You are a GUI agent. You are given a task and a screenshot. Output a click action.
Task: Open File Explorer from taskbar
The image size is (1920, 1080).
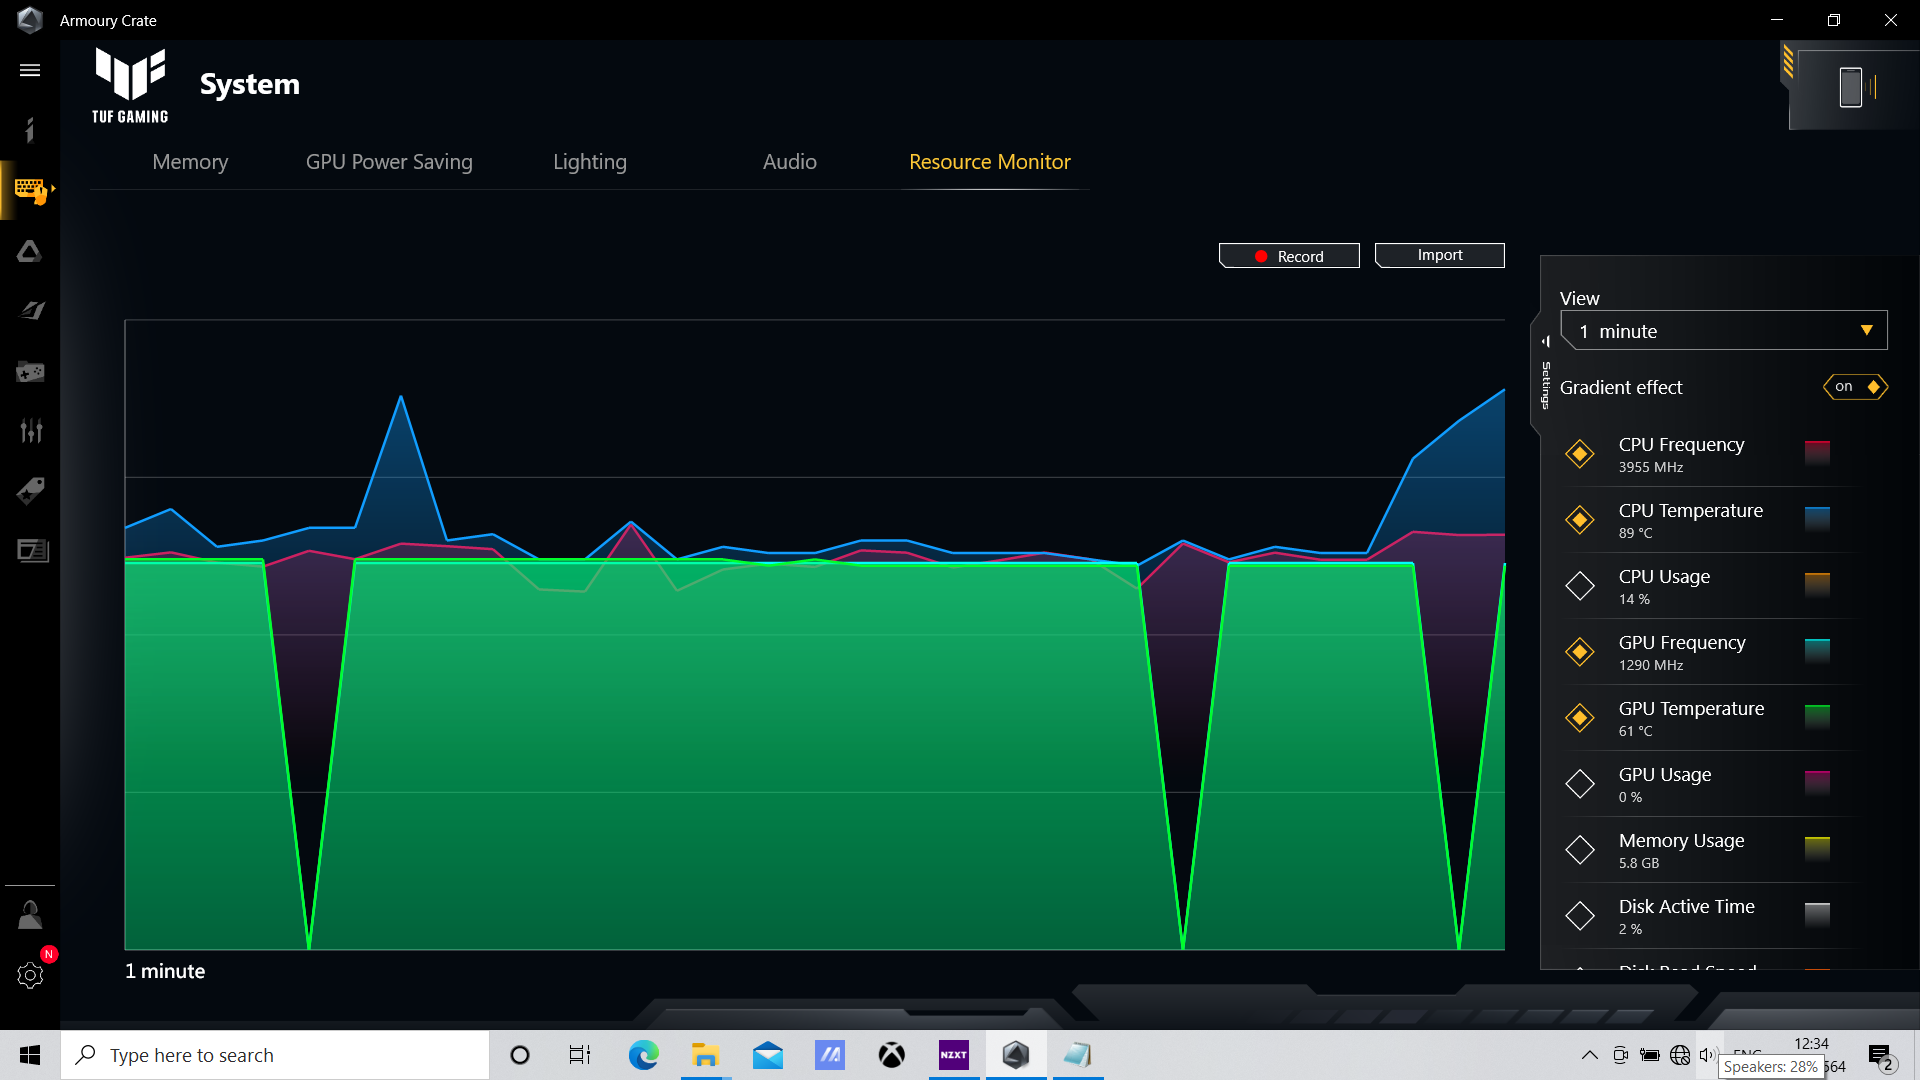(x=705, y=1055)
